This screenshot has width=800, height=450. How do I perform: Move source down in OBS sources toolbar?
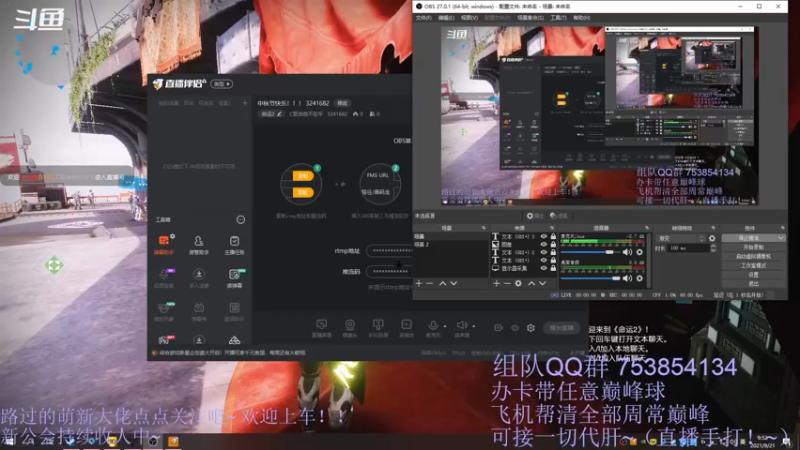coord(542,283)
